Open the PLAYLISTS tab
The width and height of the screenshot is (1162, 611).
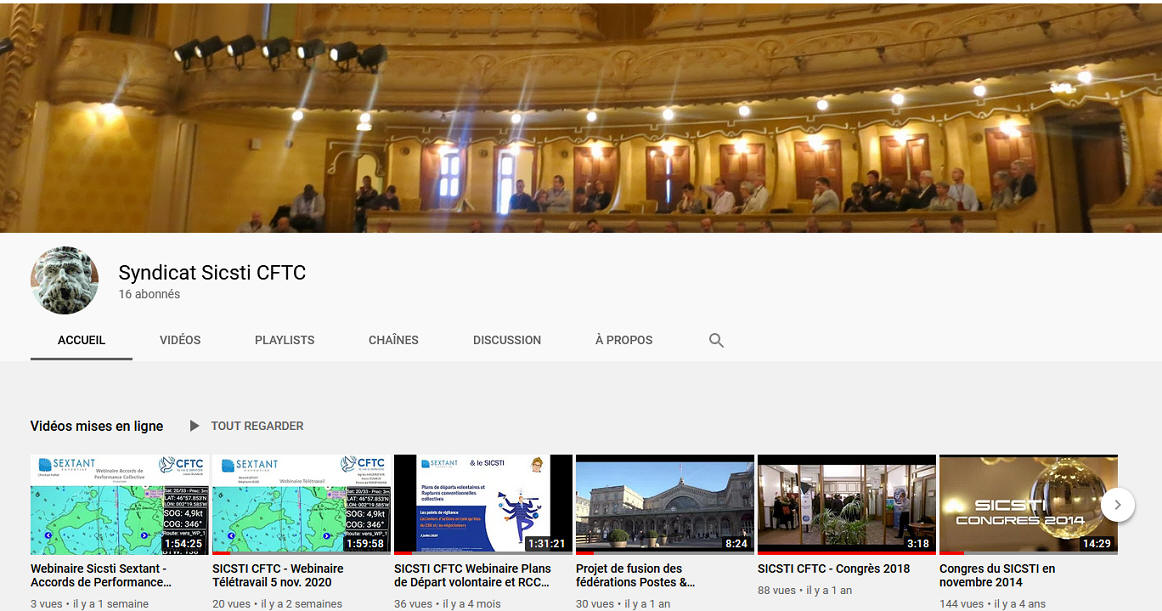pos(285,340)
